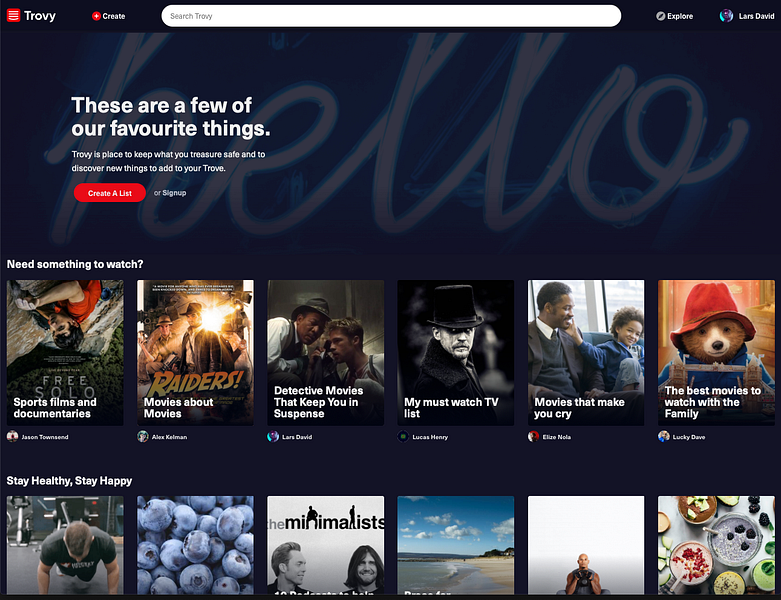
Task: Open the Explore menu item
Action: pyautogui.click(x=680, y=16)
